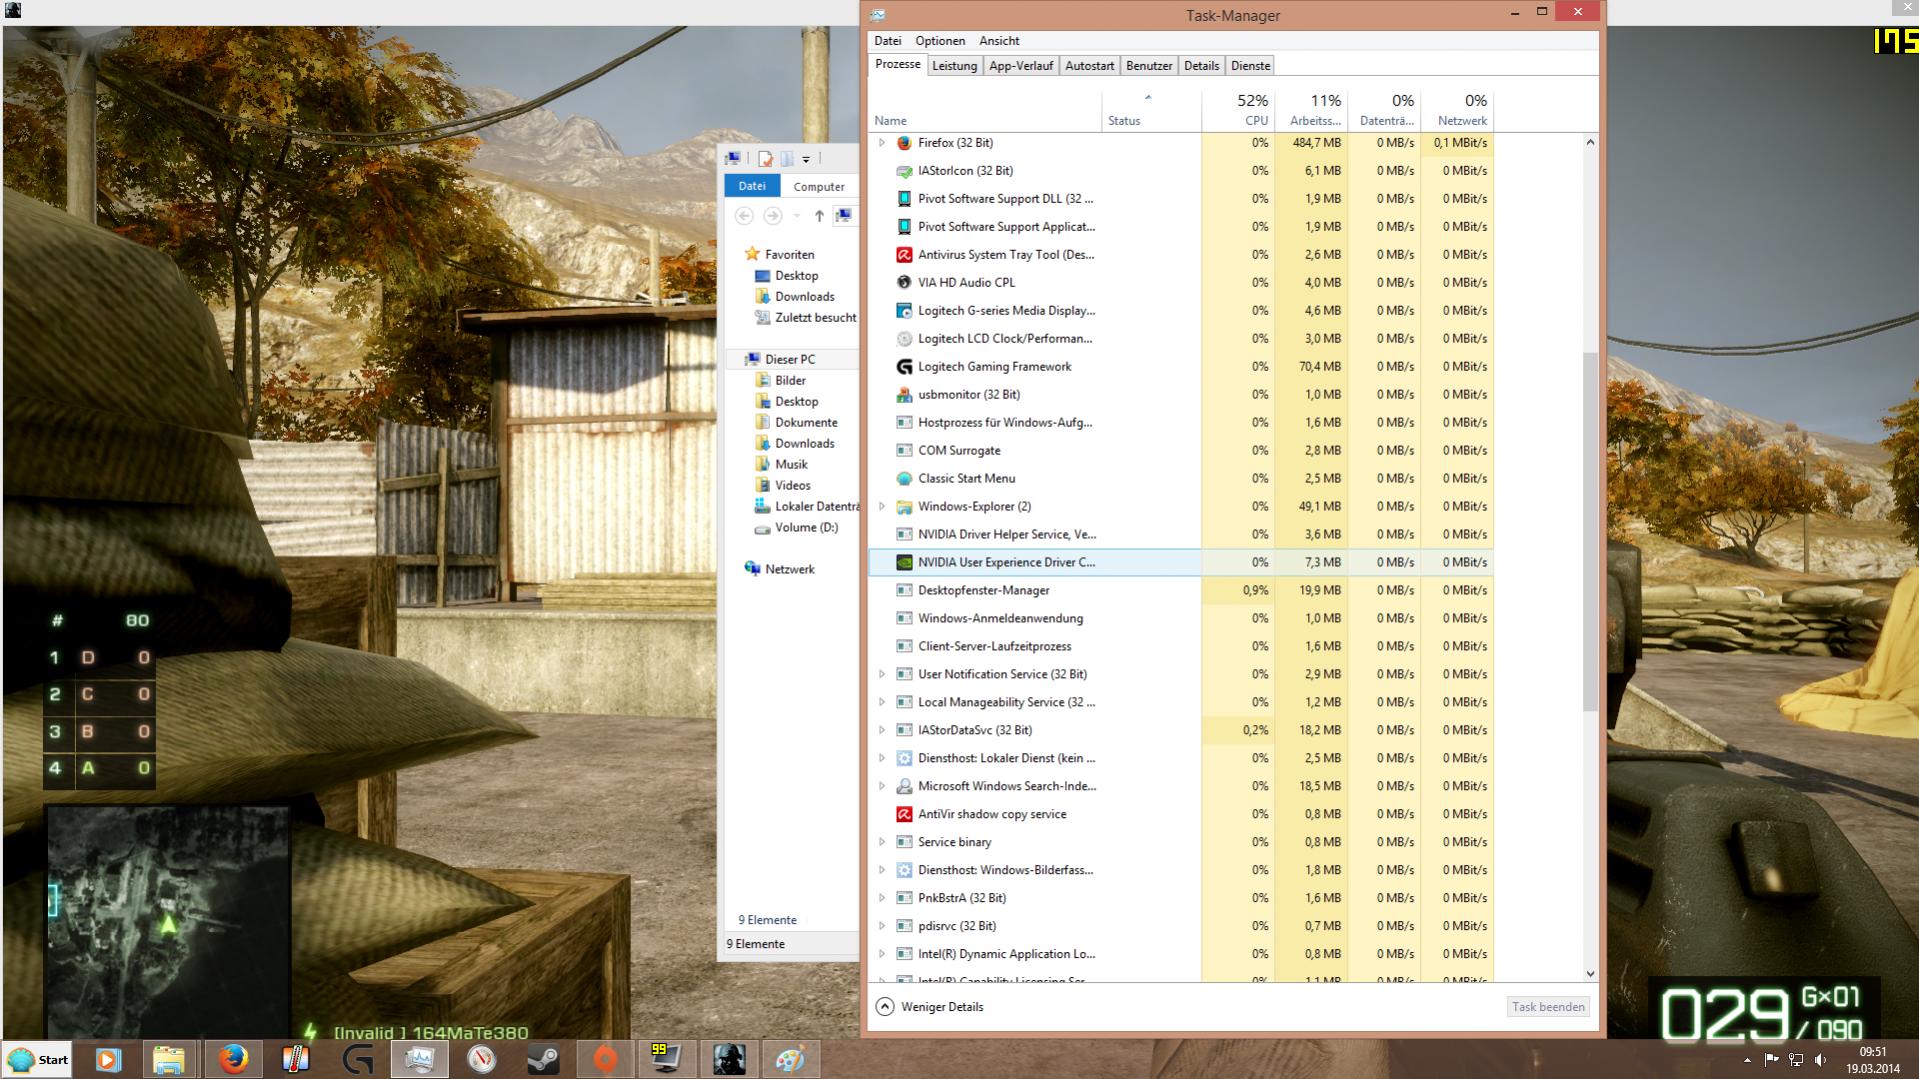This screenshot has height=1079, width=1919.
Task: Expand the IAStorDataSvc process entry
Action: click(882, 731)
